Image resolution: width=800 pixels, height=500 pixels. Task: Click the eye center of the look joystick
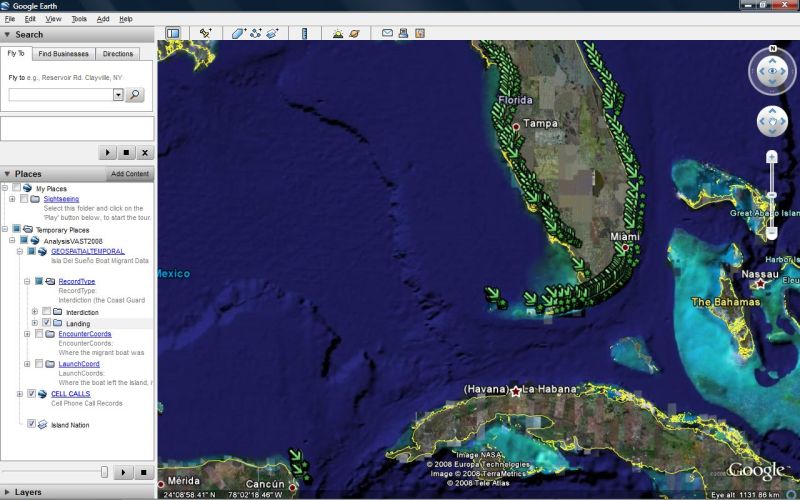point(772,71)
